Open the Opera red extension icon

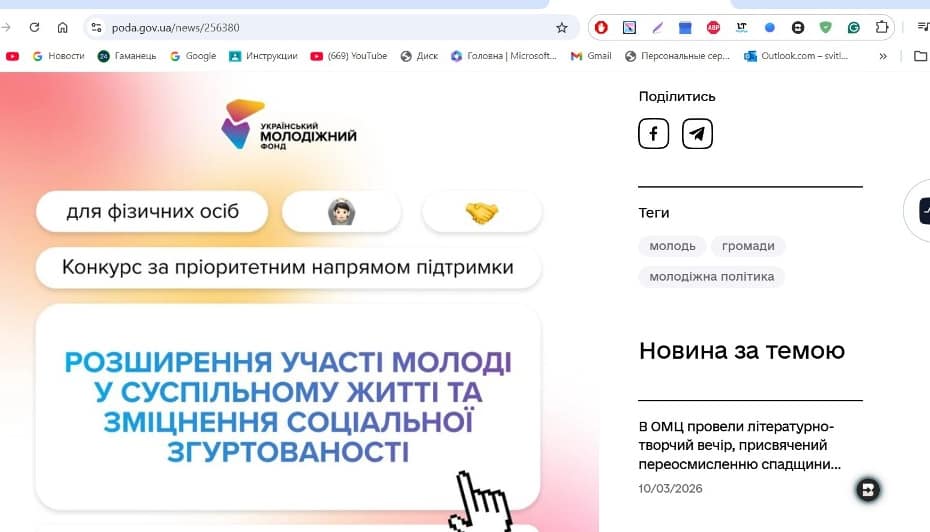coord(601,27)
